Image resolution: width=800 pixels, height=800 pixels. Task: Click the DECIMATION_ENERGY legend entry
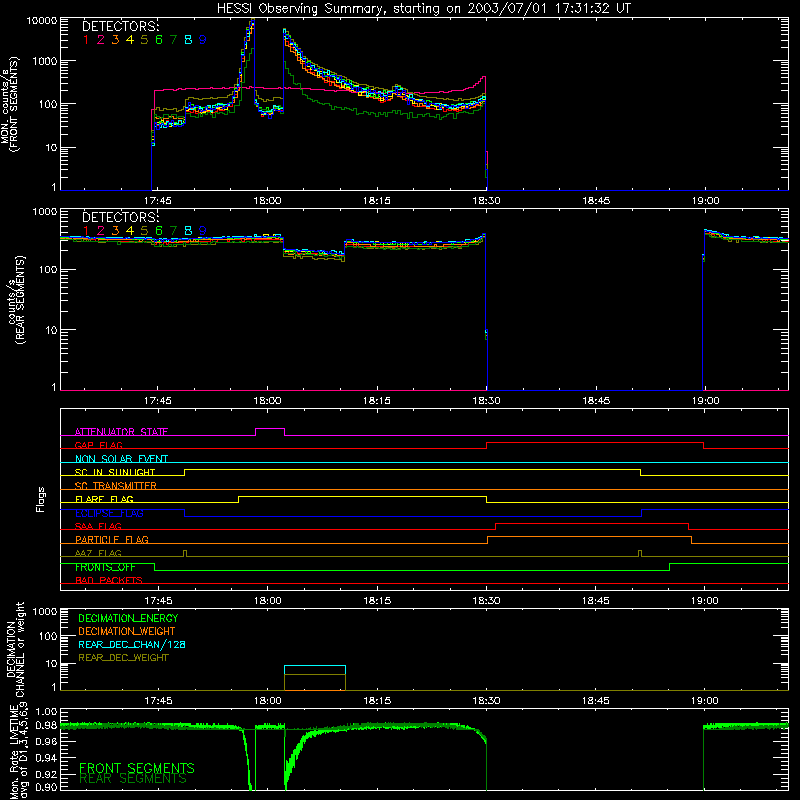click(128, 618)
